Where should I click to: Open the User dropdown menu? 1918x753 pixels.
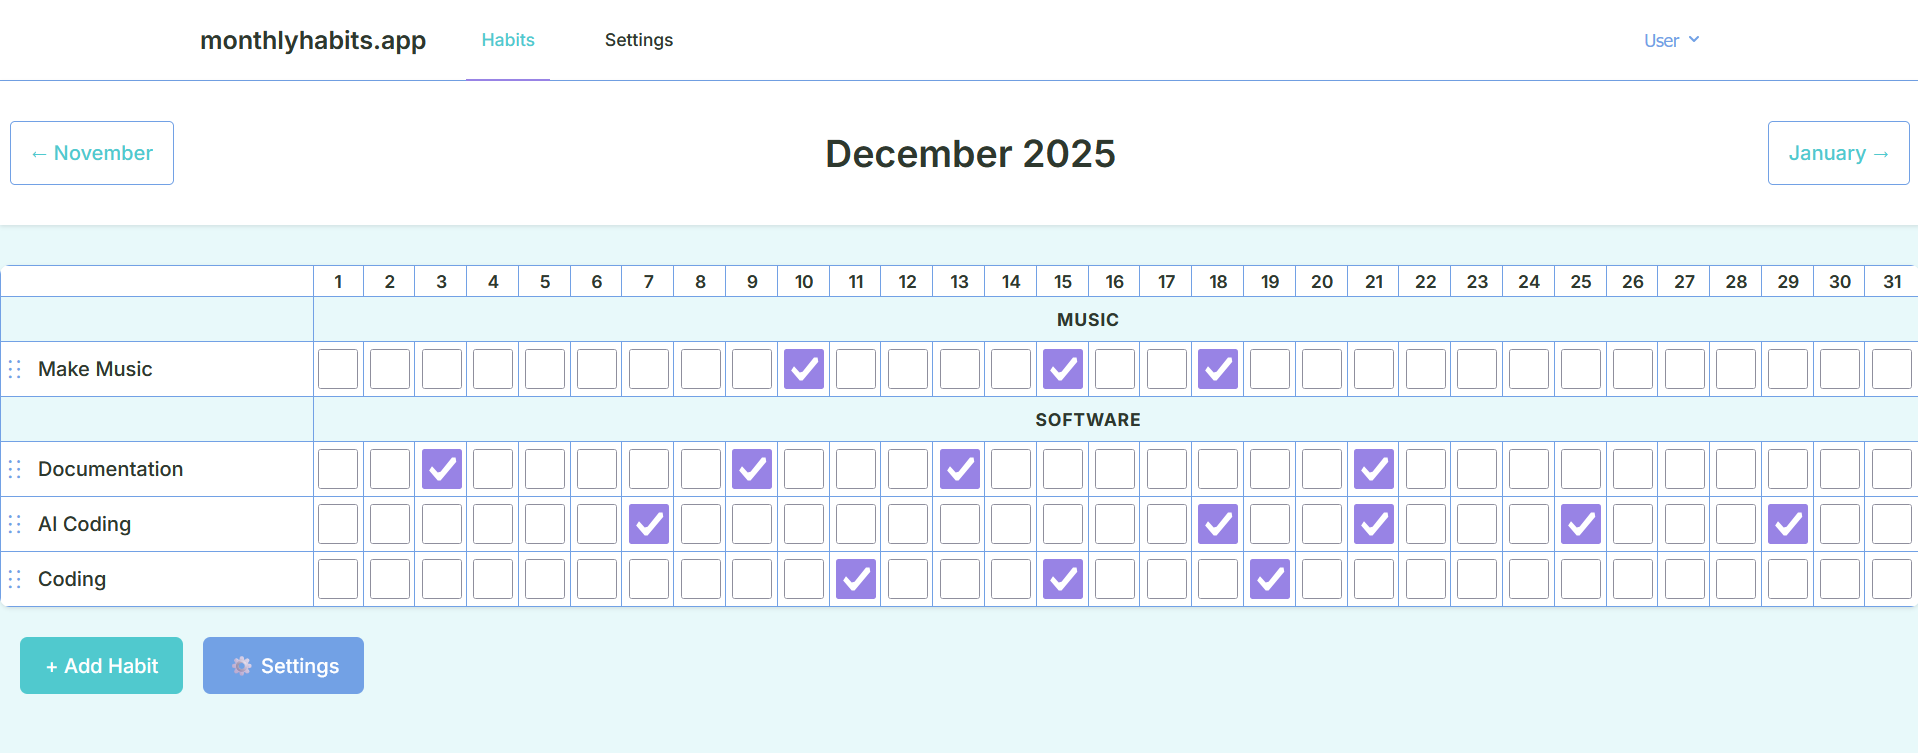click(x=1670, y=40)
